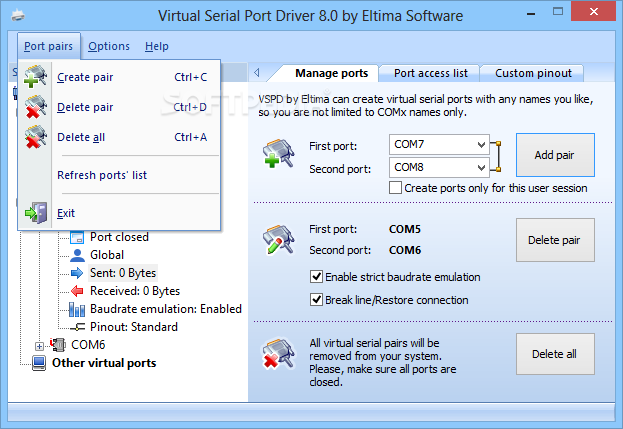Image resolution: width=623 pixels, height=429 pixels.
Task: Select Global tree row
Action: click(x=107, y=255)
